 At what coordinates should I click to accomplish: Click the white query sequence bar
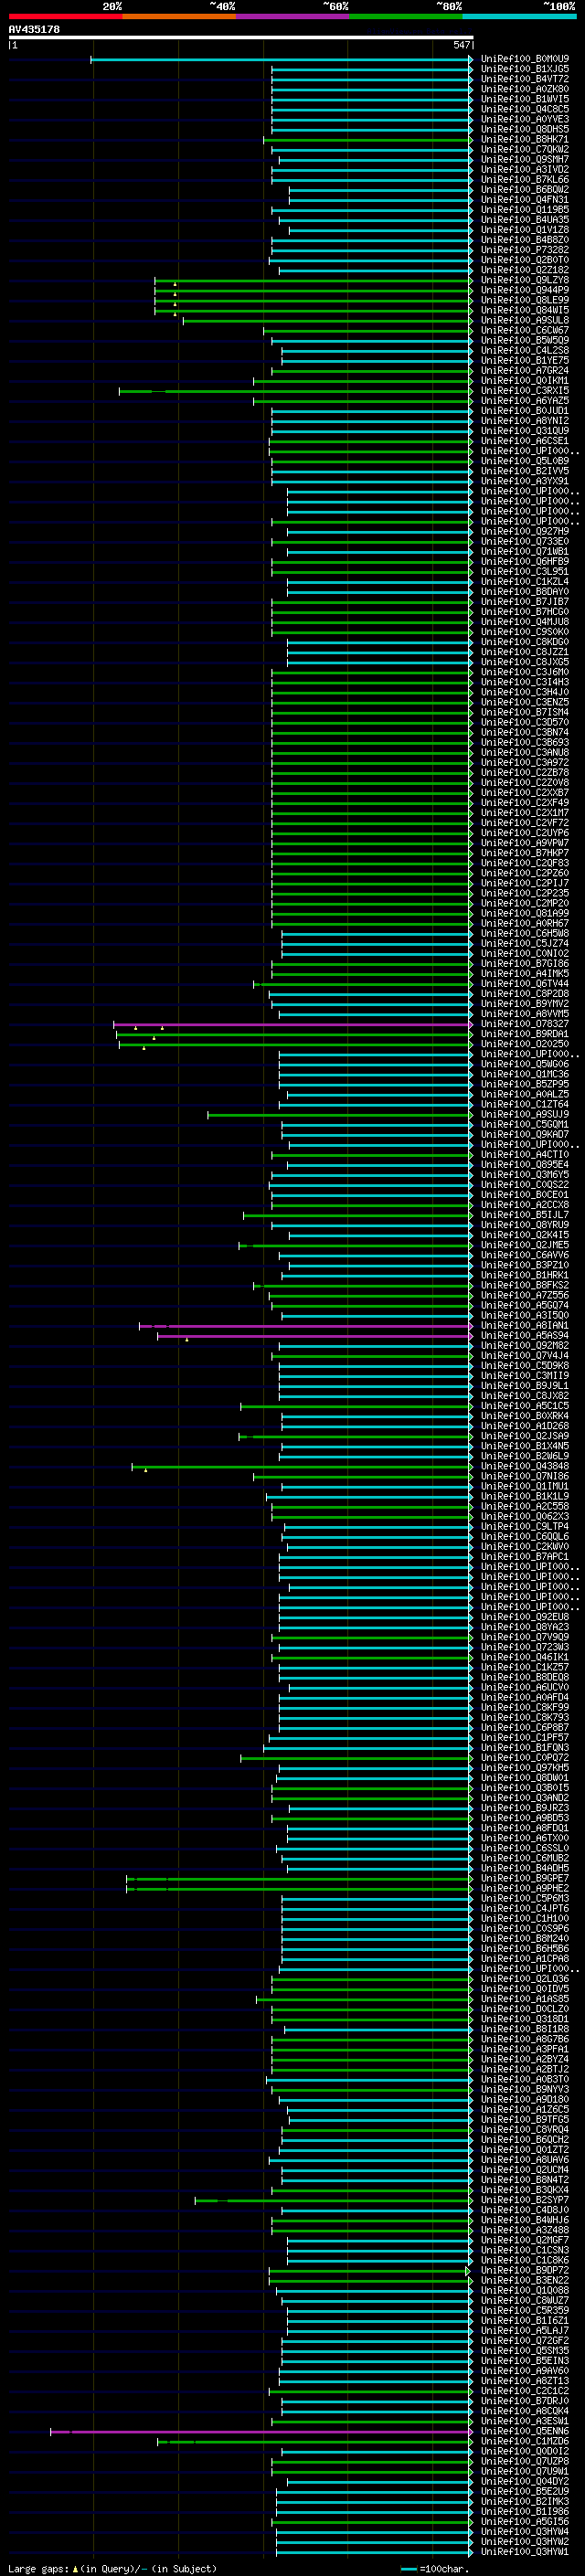click(x=240, y=37)
